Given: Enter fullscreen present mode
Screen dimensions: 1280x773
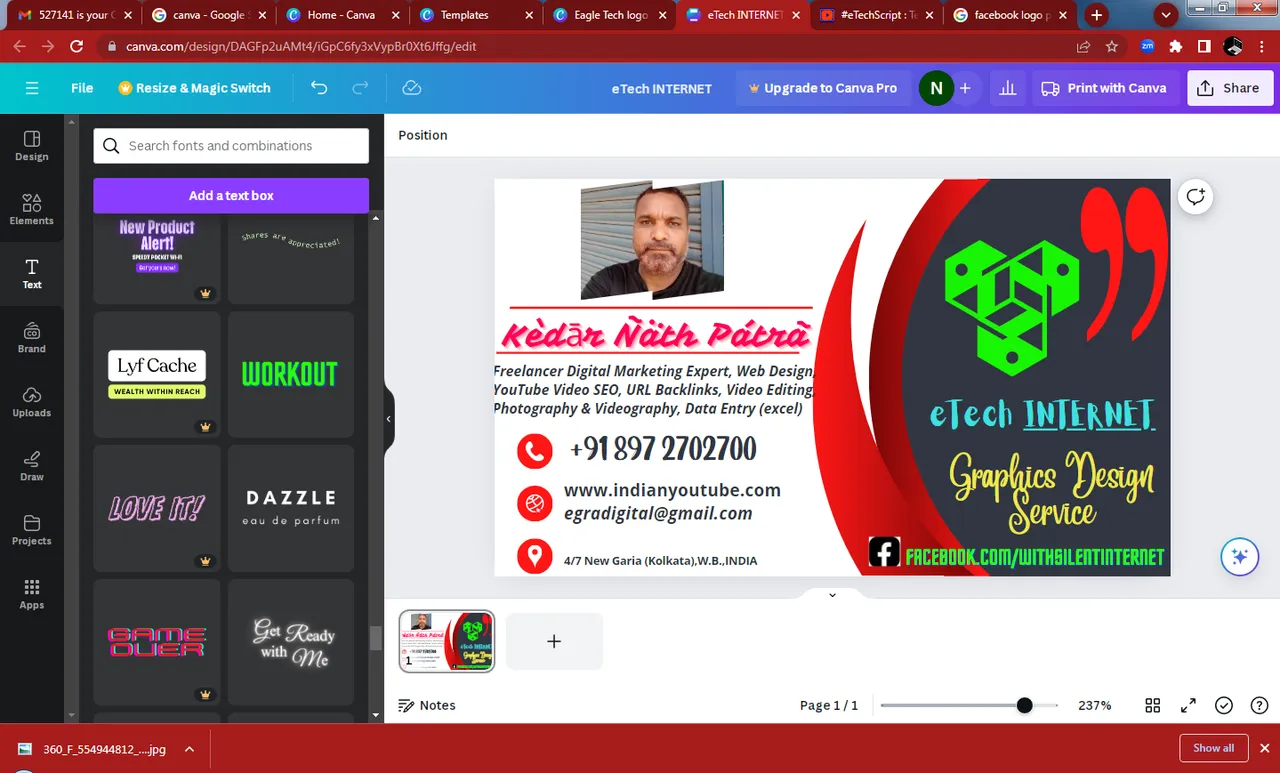Looking at the screenshot, I should (x=1188, y=705).
